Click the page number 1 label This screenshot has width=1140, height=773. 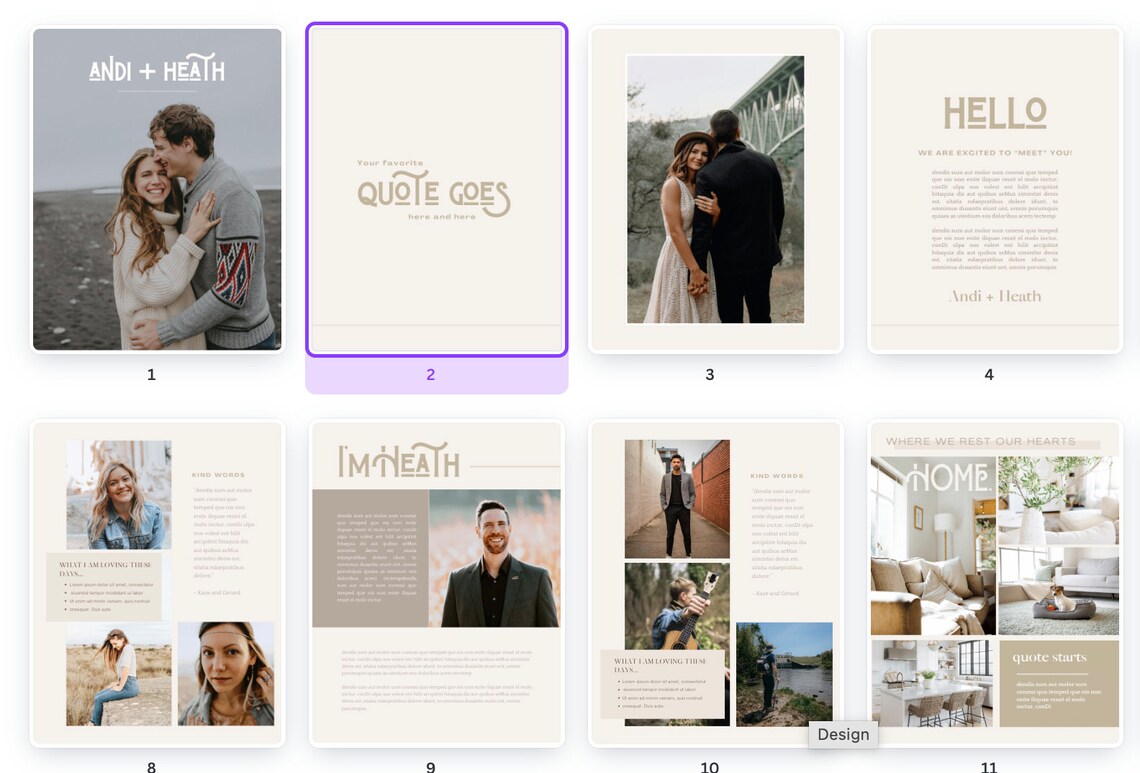(x=151, y=374)
